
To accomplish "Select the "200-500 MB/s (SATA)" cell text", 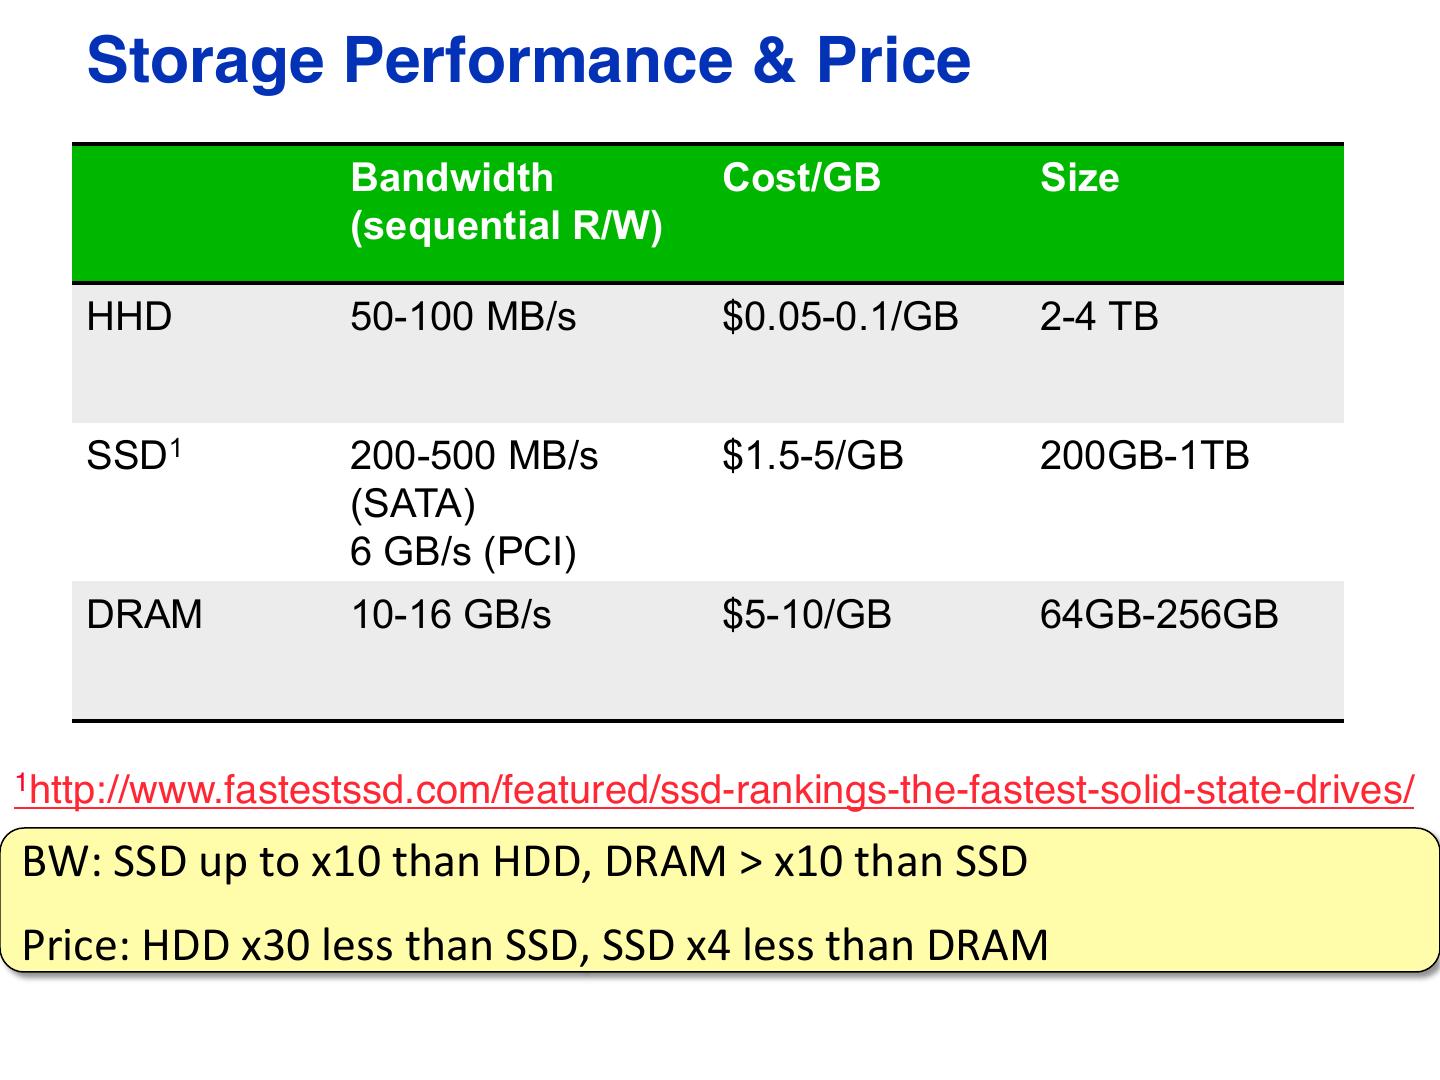I will tap(473, 479).
